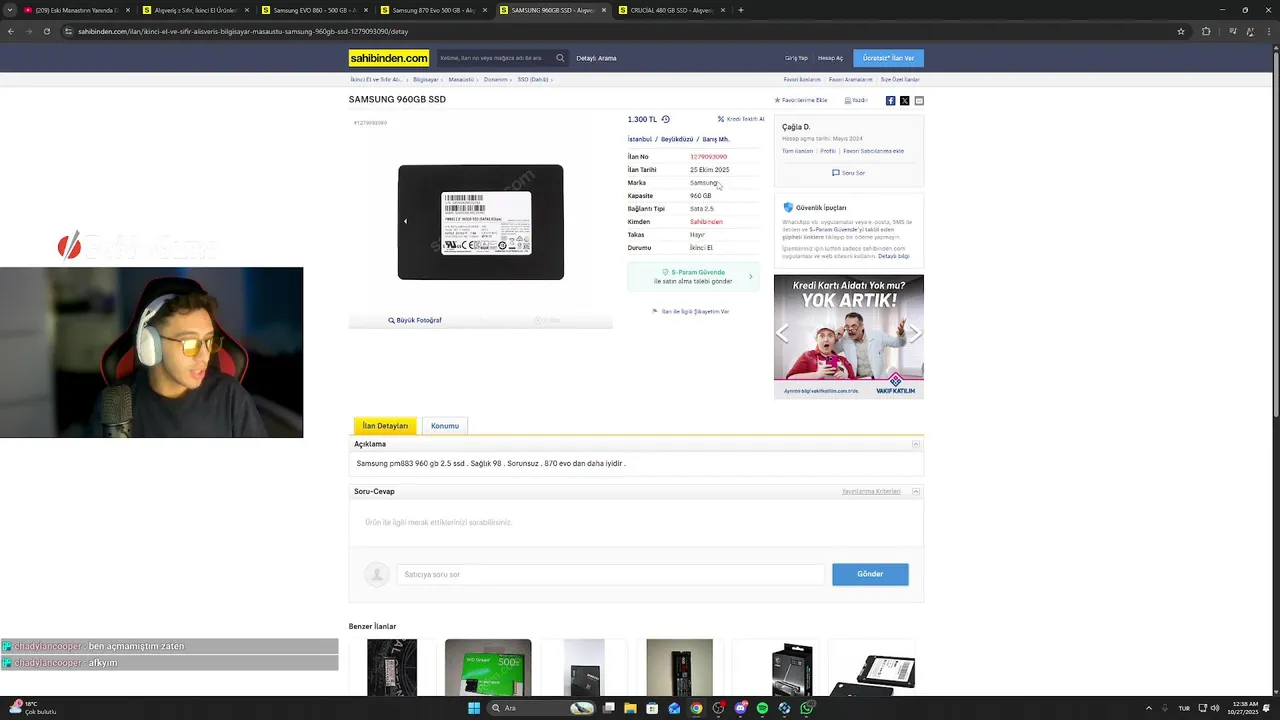The height and width of the screenshot is (720, 1280).
Task: Click the İstanbul location link
Action: 639,139
